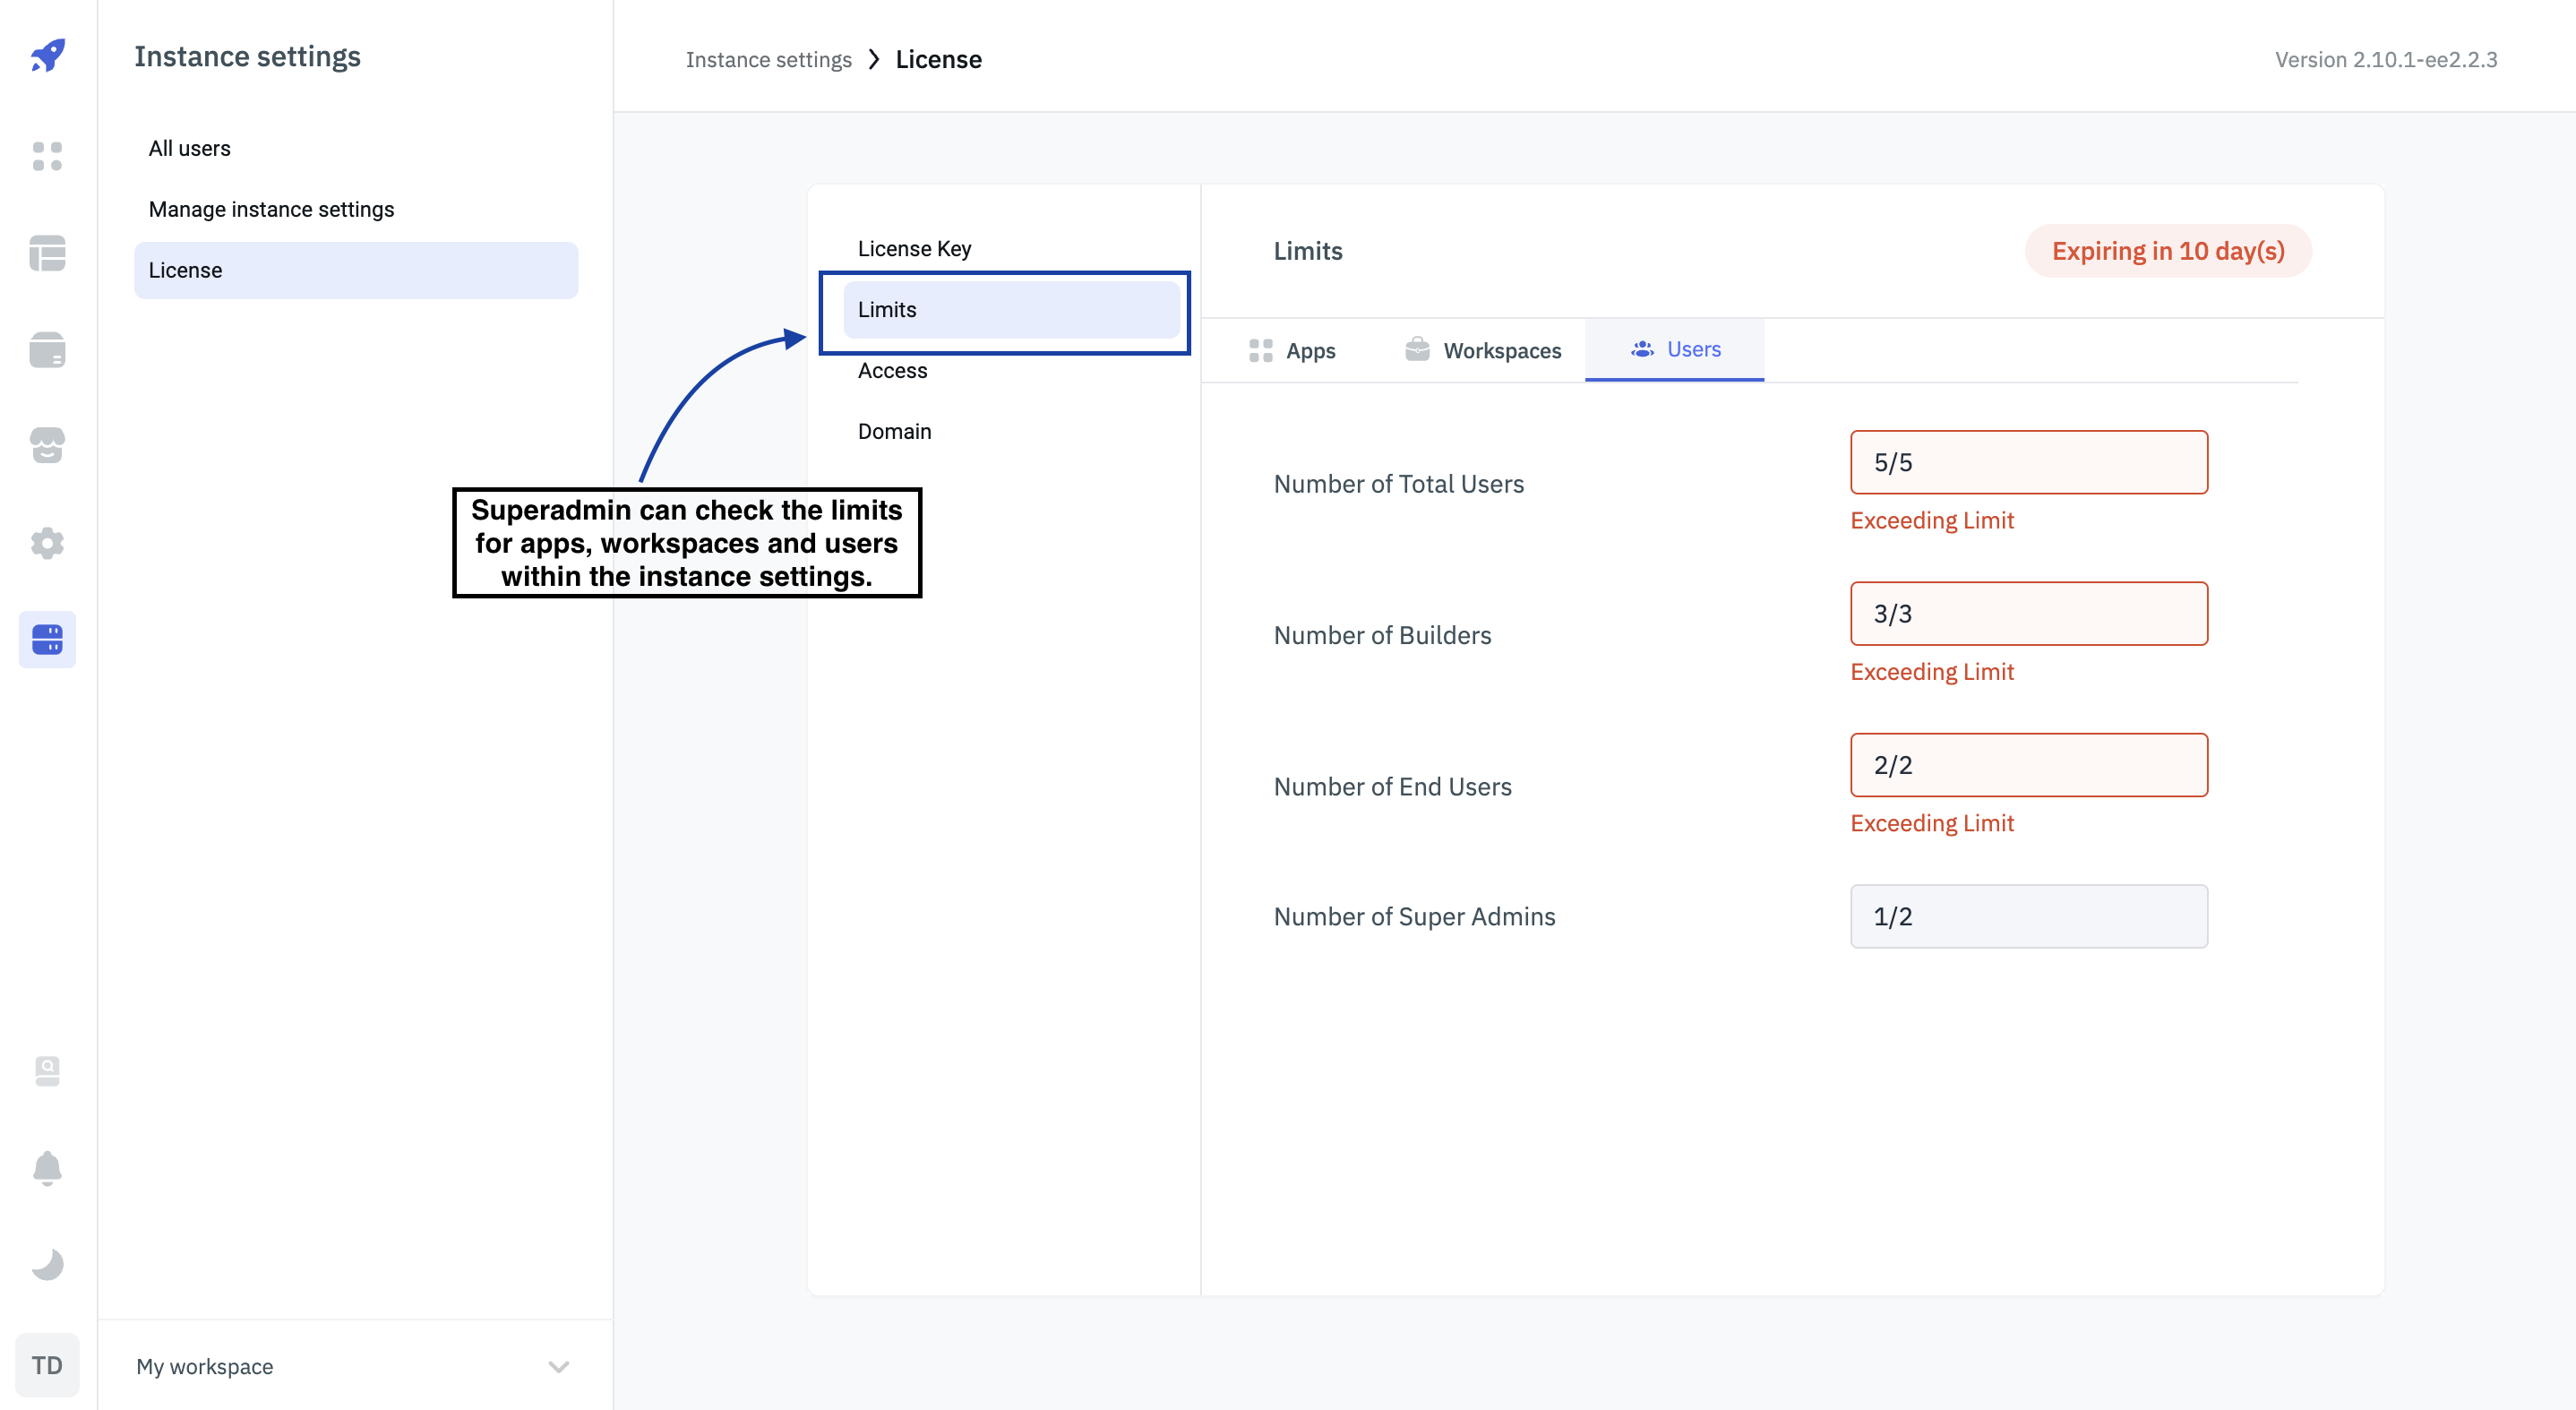Open the Apps dashboard icon in sidebar

tap(47, 156)
